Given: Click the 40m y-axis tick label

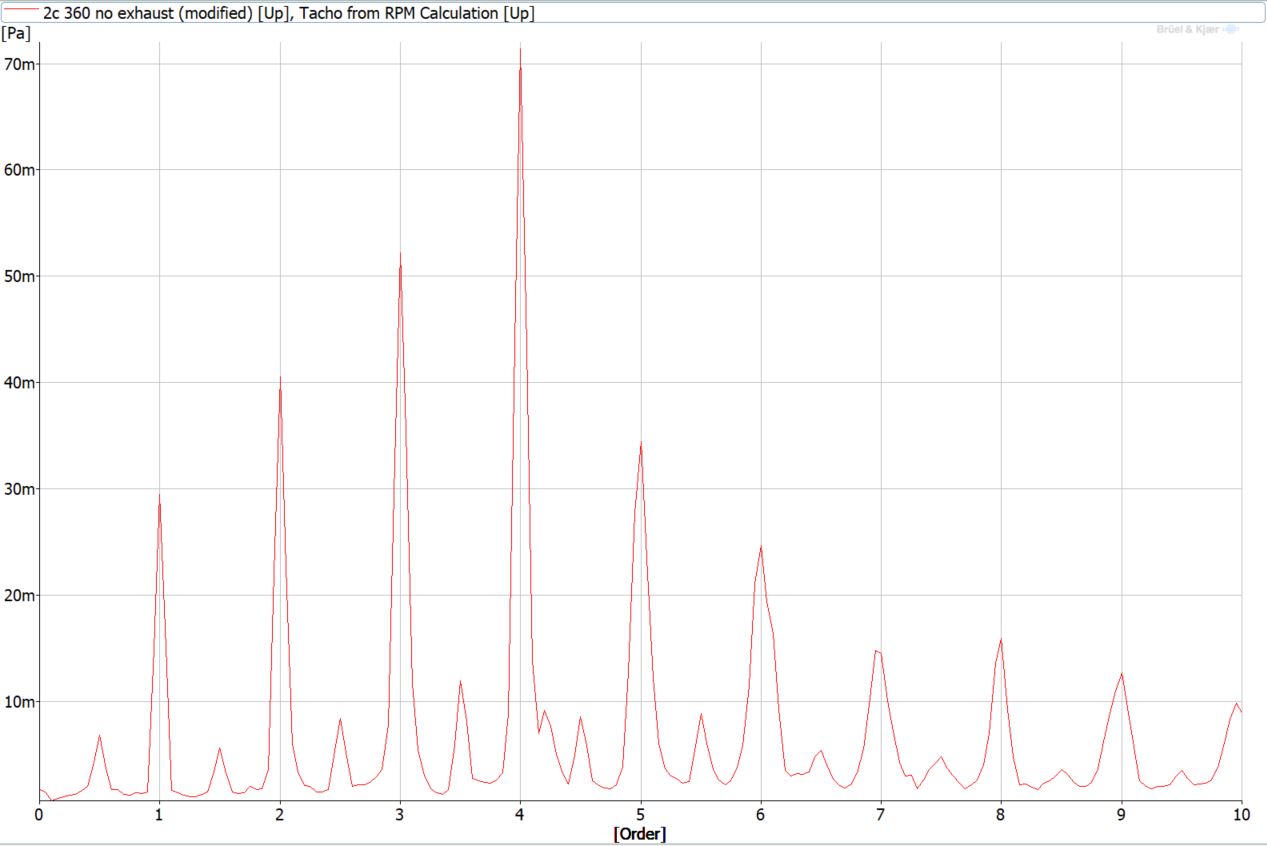Looking at the screenshot, I should (x=20, y=382).
